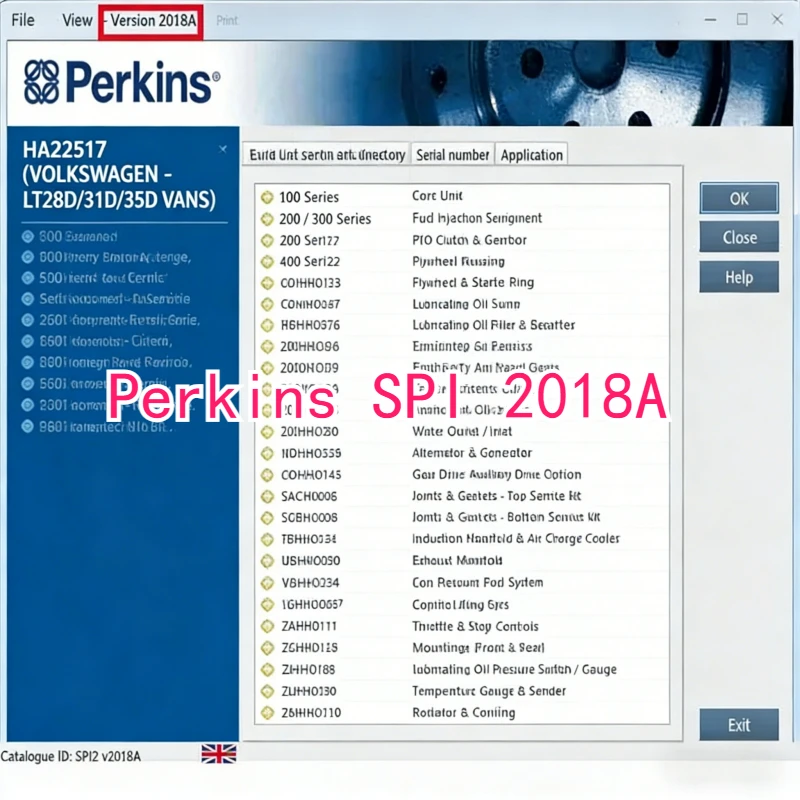The height and width of the screenshot is (800, 800).
Task: Click the bullet beside sidebar item starting 2601
Action: click(x=28, y=320)
